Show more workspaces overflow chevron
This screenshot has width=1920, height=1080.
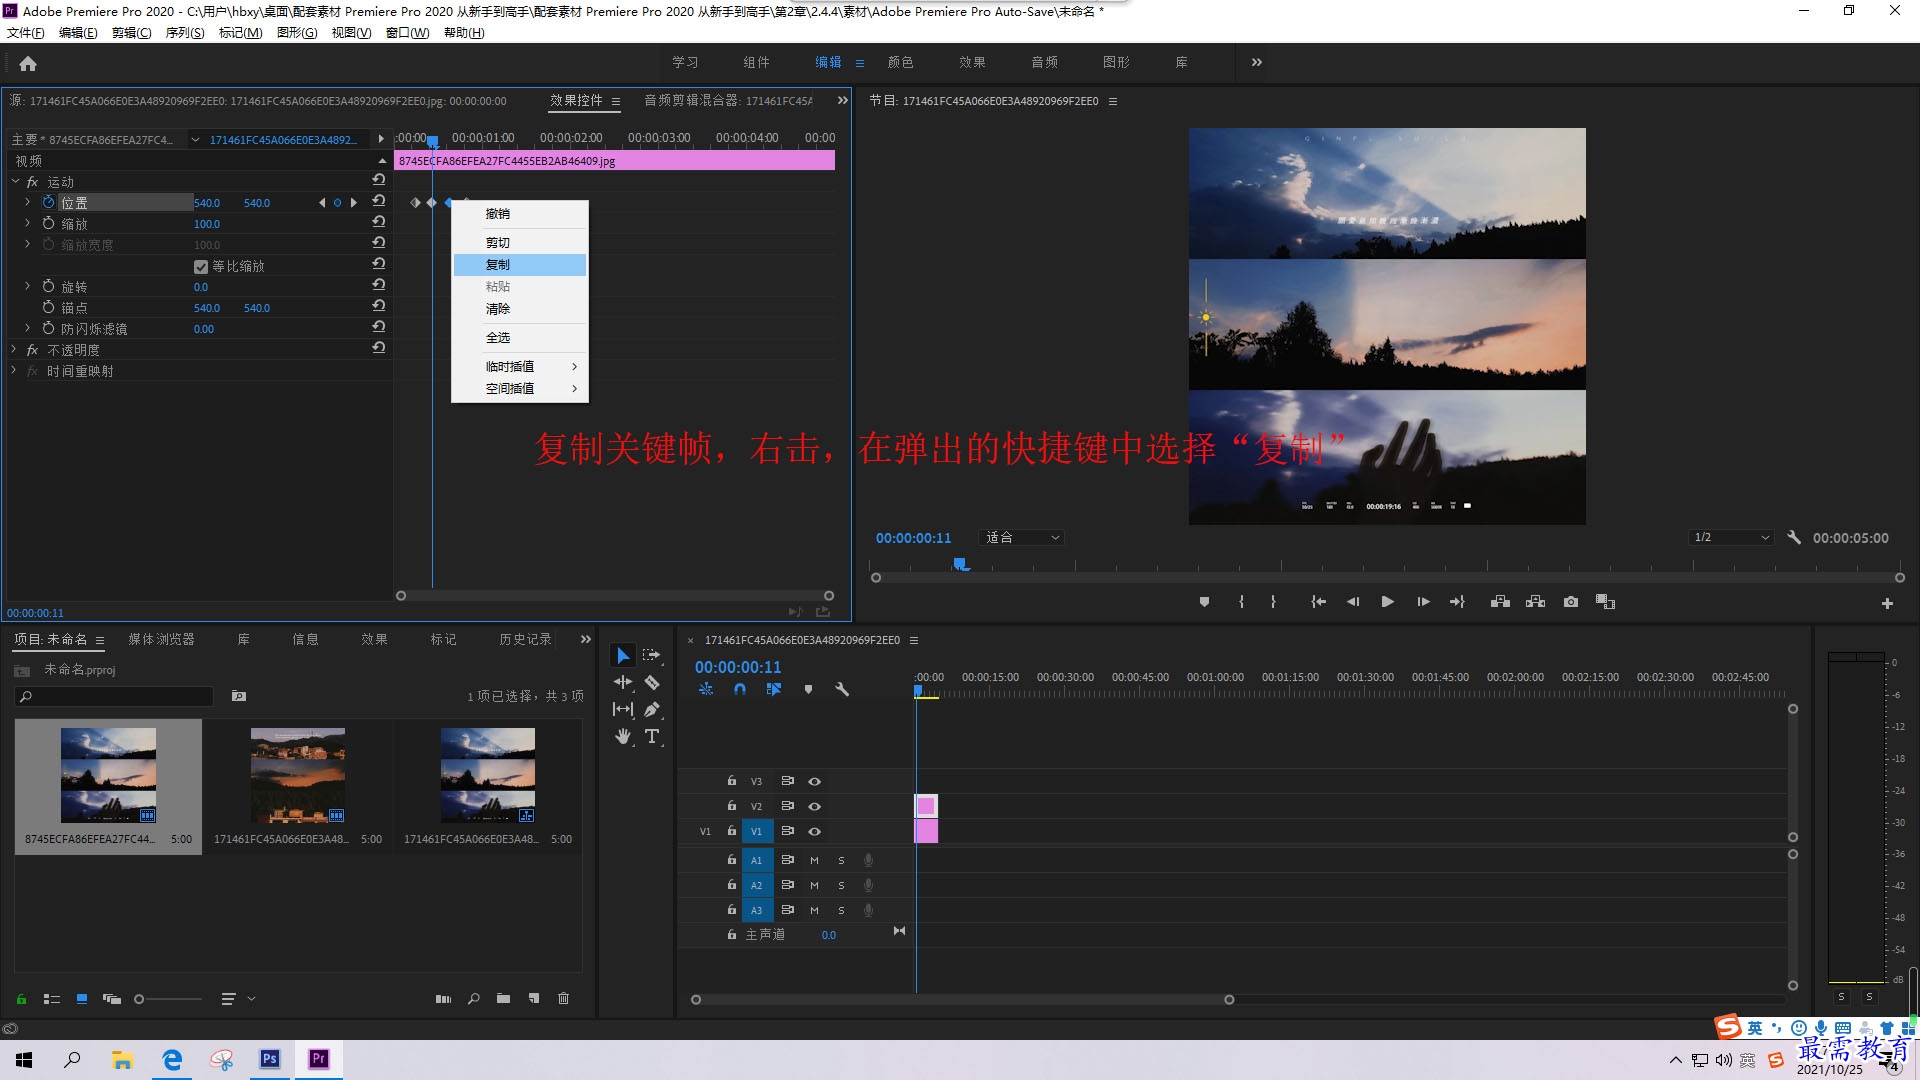(1256, 62)
